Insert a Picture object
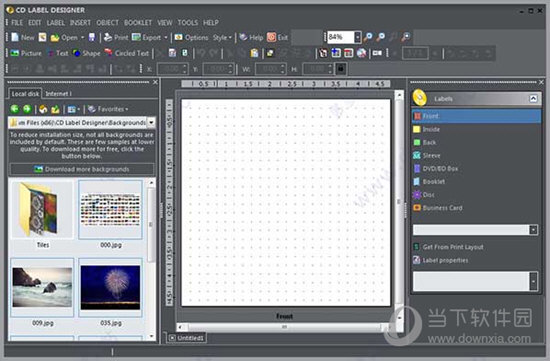The width and height of the screenshot is (550, 361). (x=26, y=53)
